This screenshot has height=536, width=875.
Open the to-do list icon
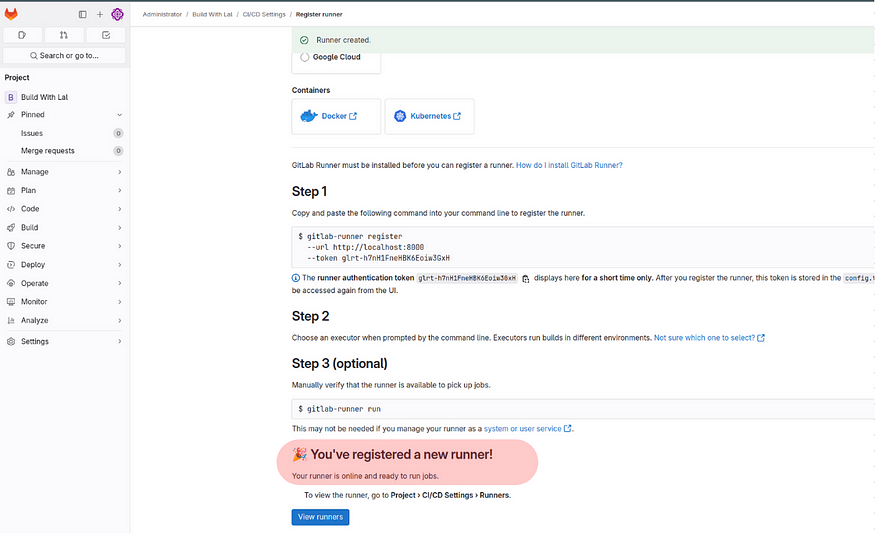click(x=106, y=35)
